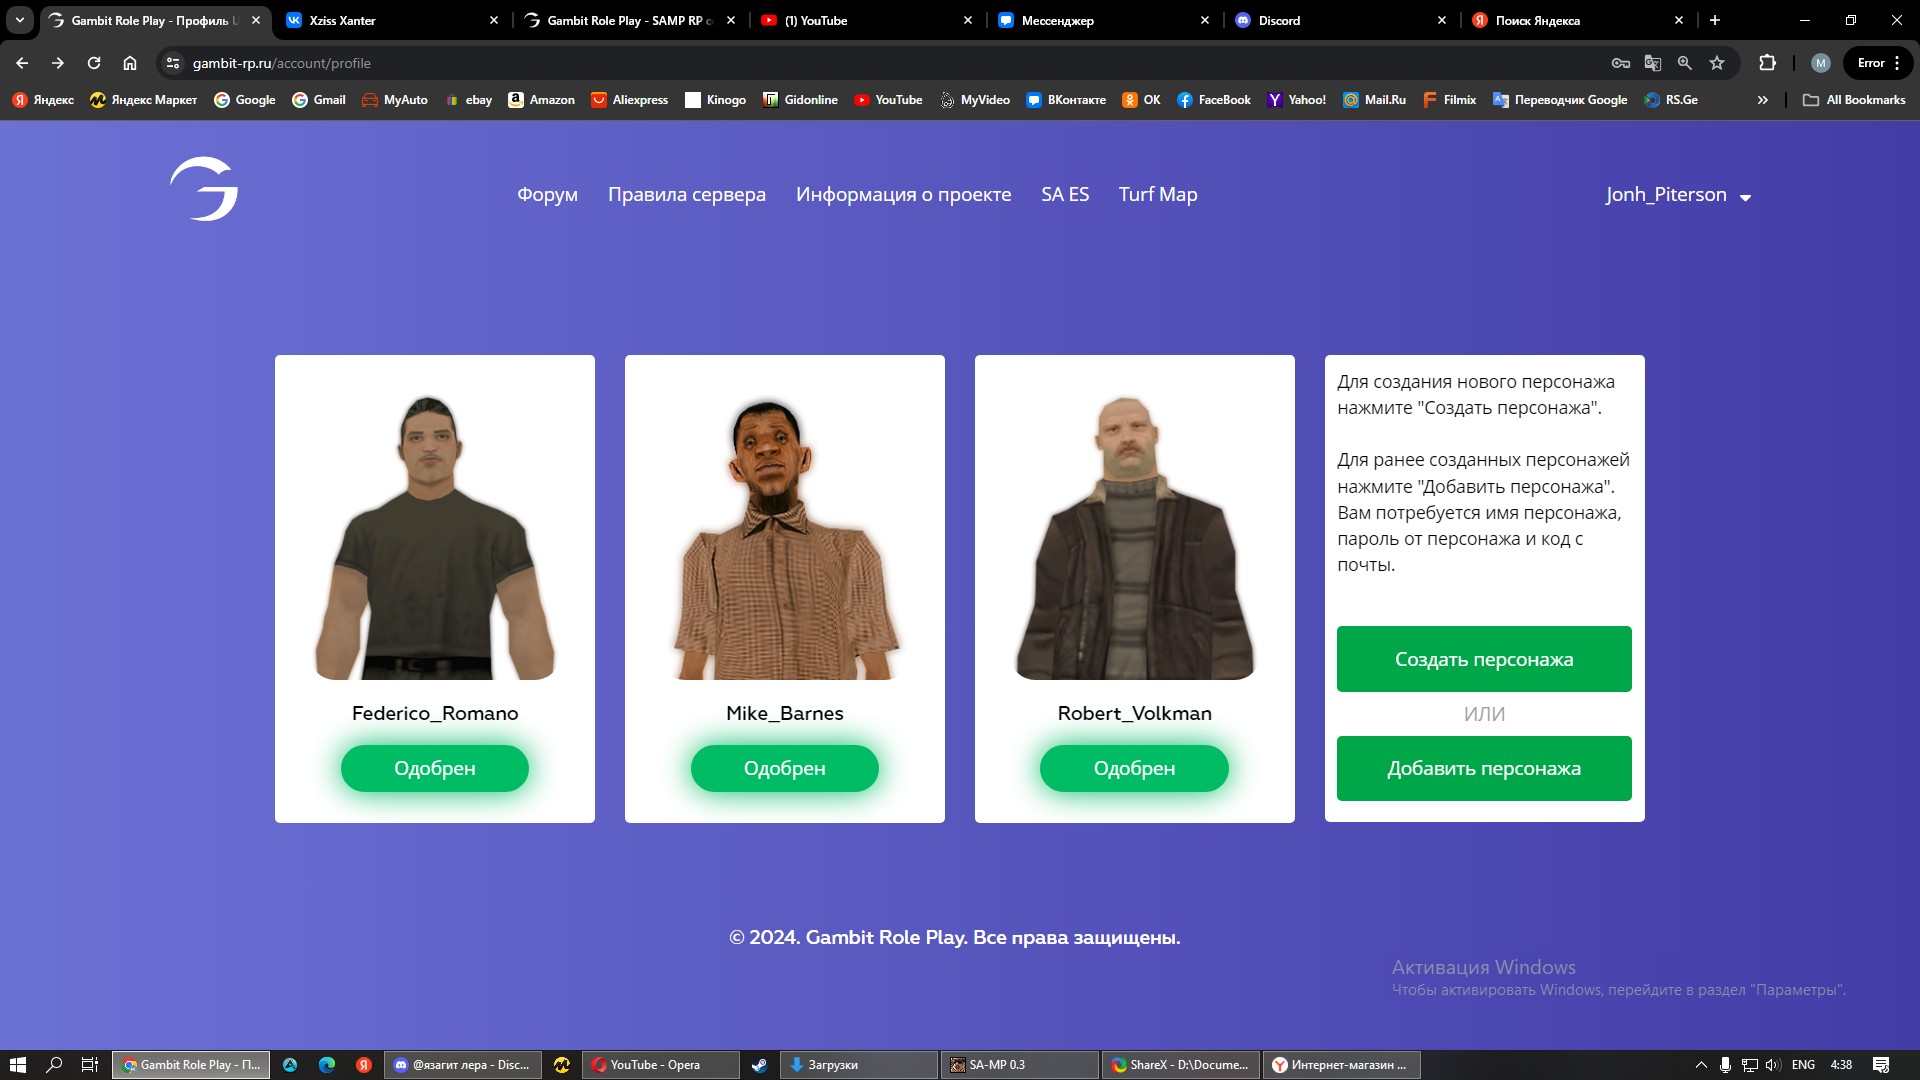This screenshot has width=1920, height=1080.
Task: Expand the Jonh_Piterson account dropdown
Action: pos(1678,195)
